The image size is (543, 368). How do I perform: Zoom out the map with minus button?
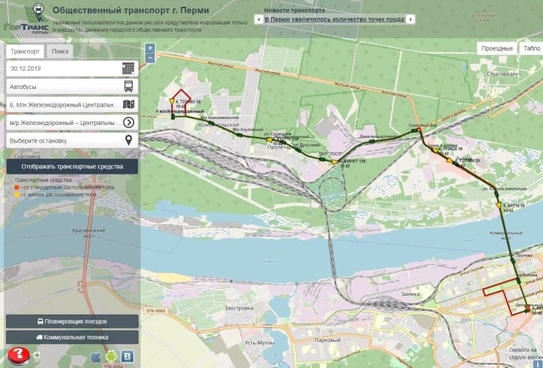(150, 59)
